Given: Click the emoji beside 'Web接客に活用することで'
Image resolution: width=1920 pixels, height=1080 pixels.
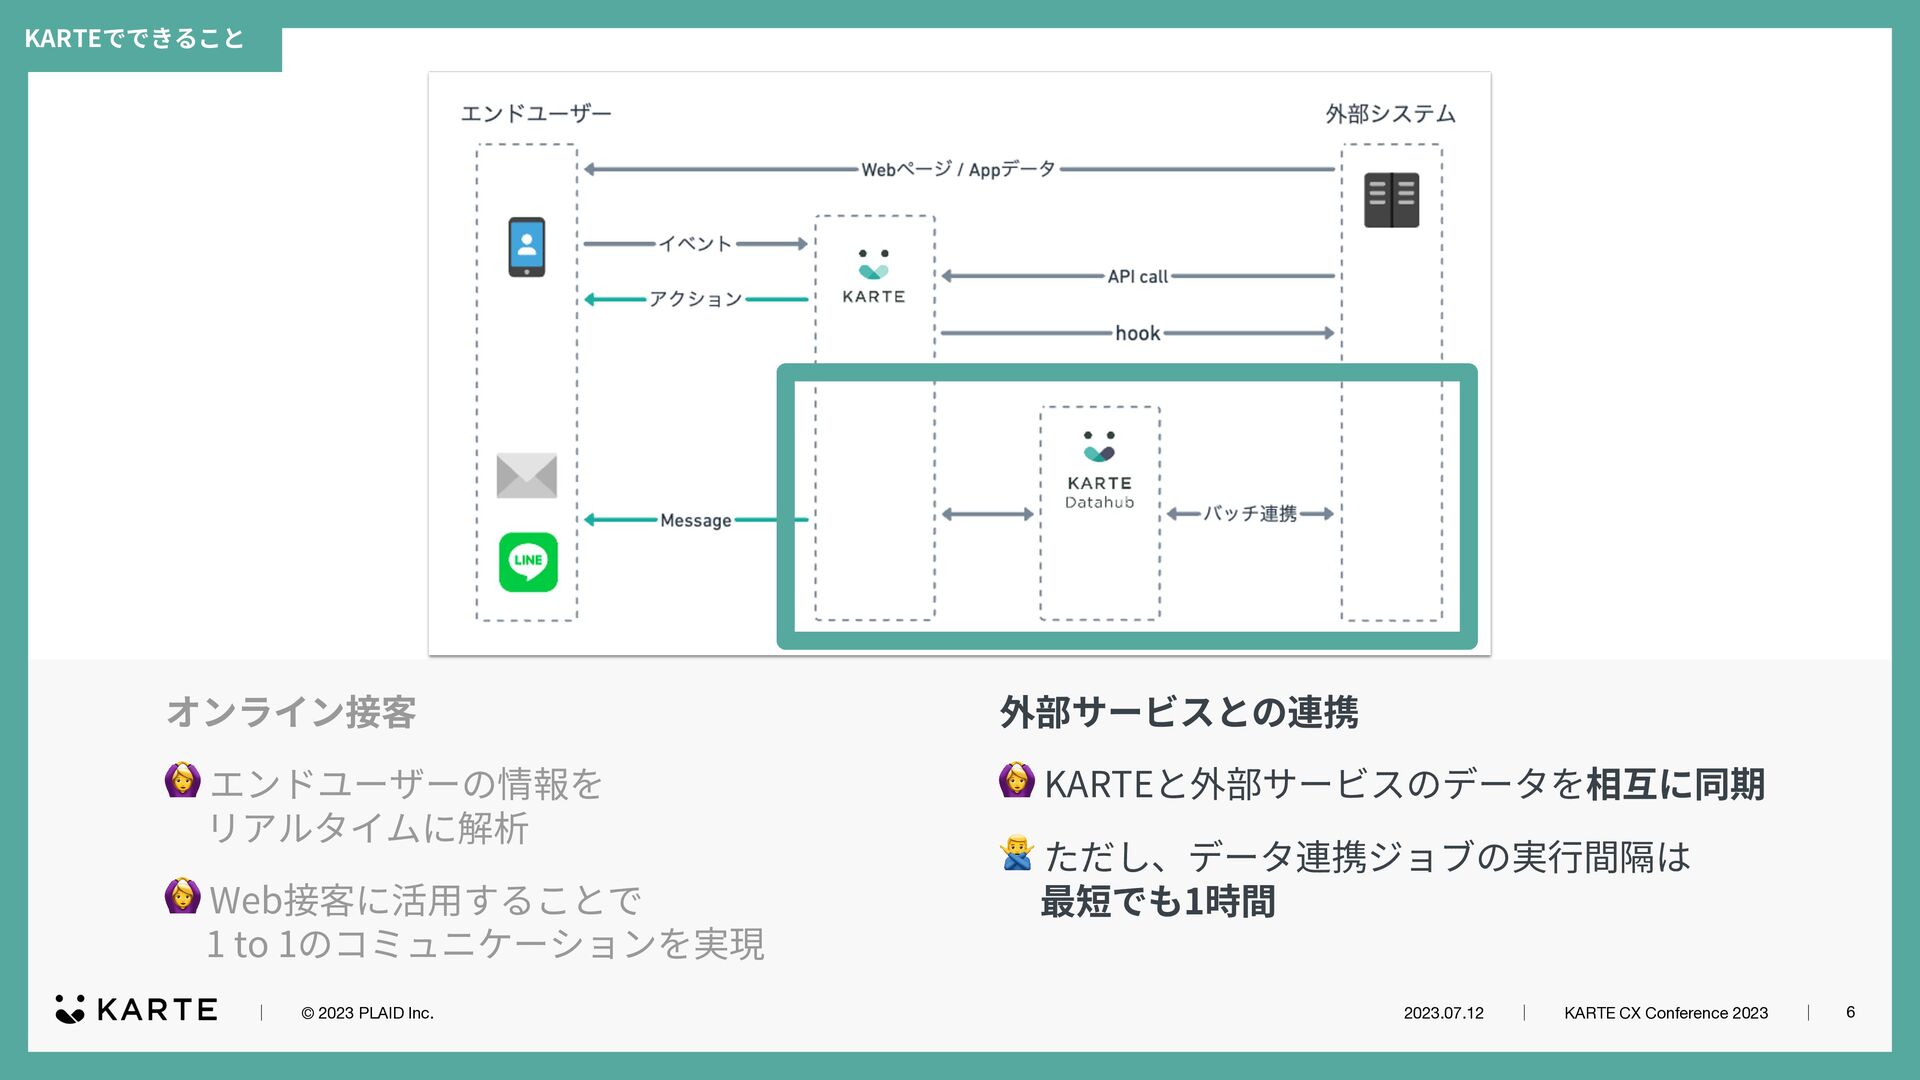Looking at the screenshot, I should coord(183,897).
